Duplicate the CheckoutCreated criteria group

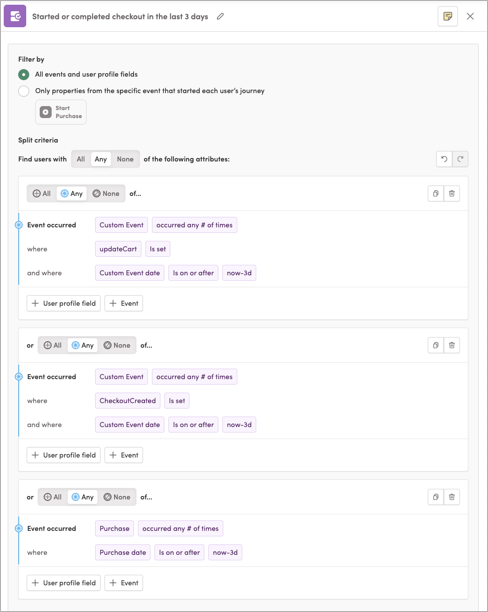(436, 345)
